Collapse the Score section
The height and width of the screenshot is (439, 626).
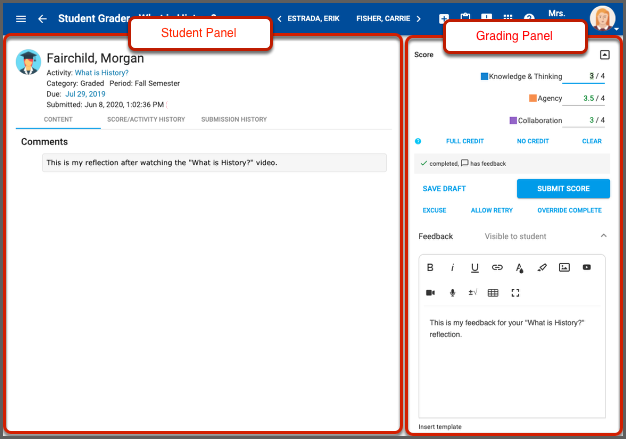click(605, 55)
